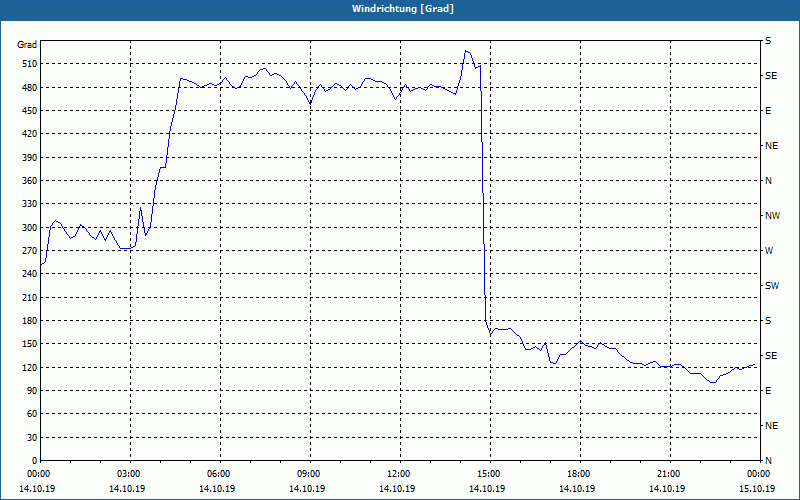Viewport: 800px width, 500px height.
Task: Click the 14.10.19 date under 21:00
Action: [667, 489]
